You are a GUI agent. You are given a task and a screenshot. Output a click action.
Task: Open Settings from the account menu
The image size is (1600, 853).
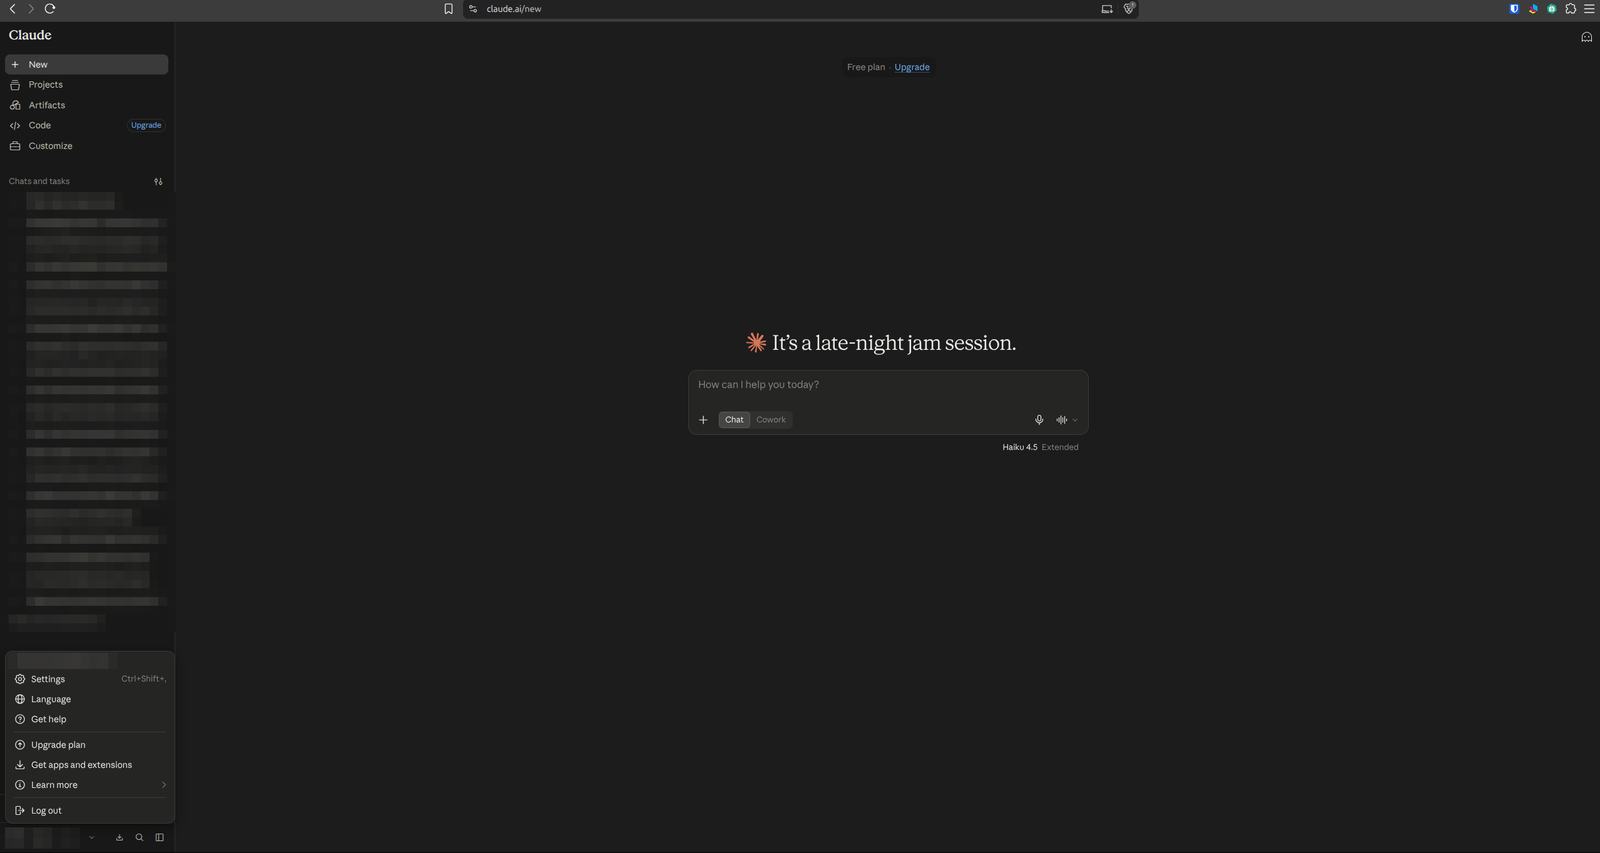pos(90,679)
